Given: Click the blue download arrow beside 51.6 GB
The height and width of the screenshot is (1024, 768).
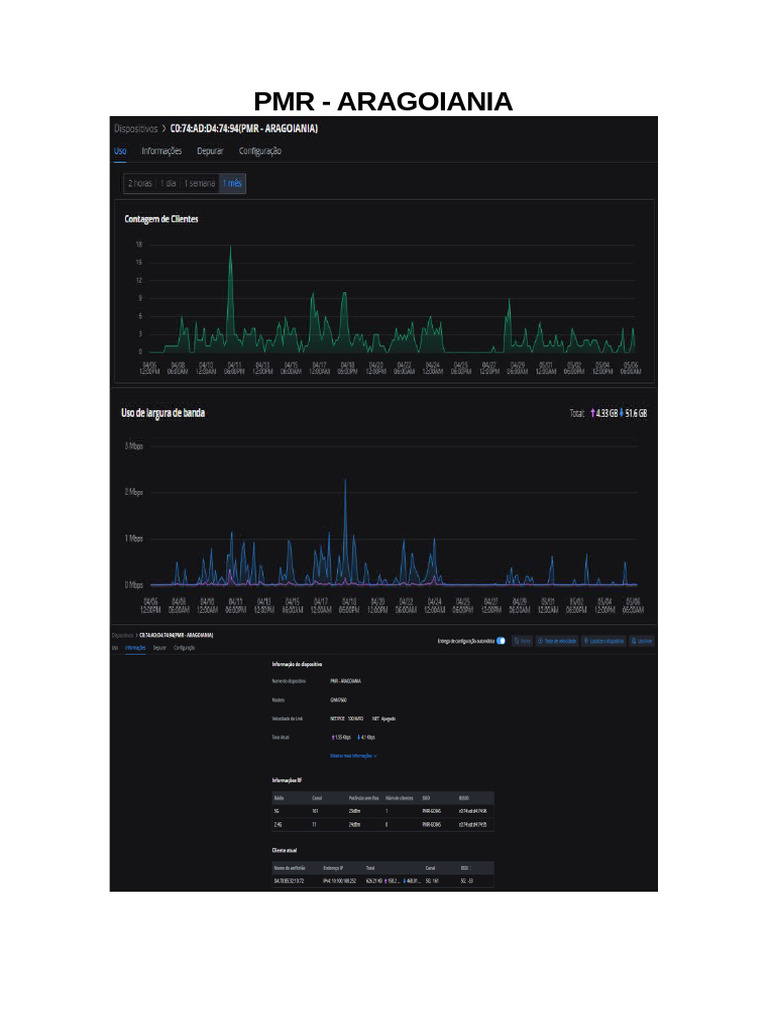Looking at the screenshot, I should click(x=622, y=413).
